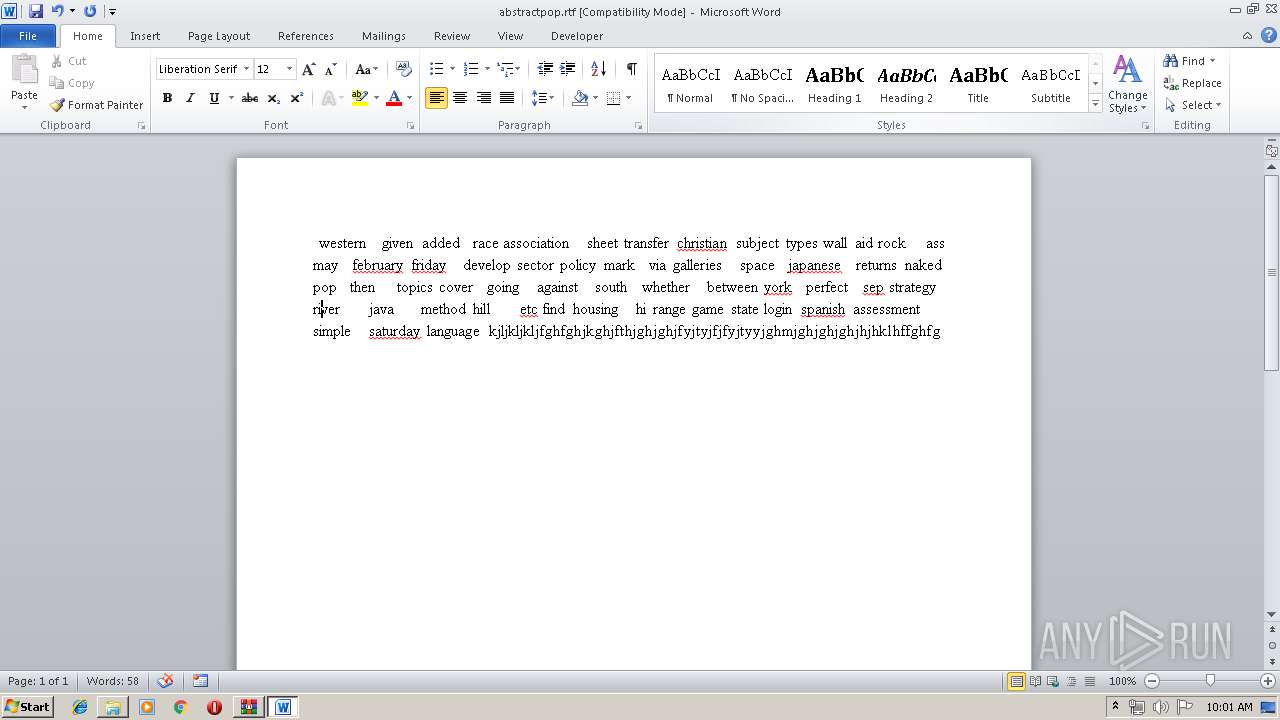Switch to the Mailings tab
The height and width of the screenshot is (720, 1280).
384,35
